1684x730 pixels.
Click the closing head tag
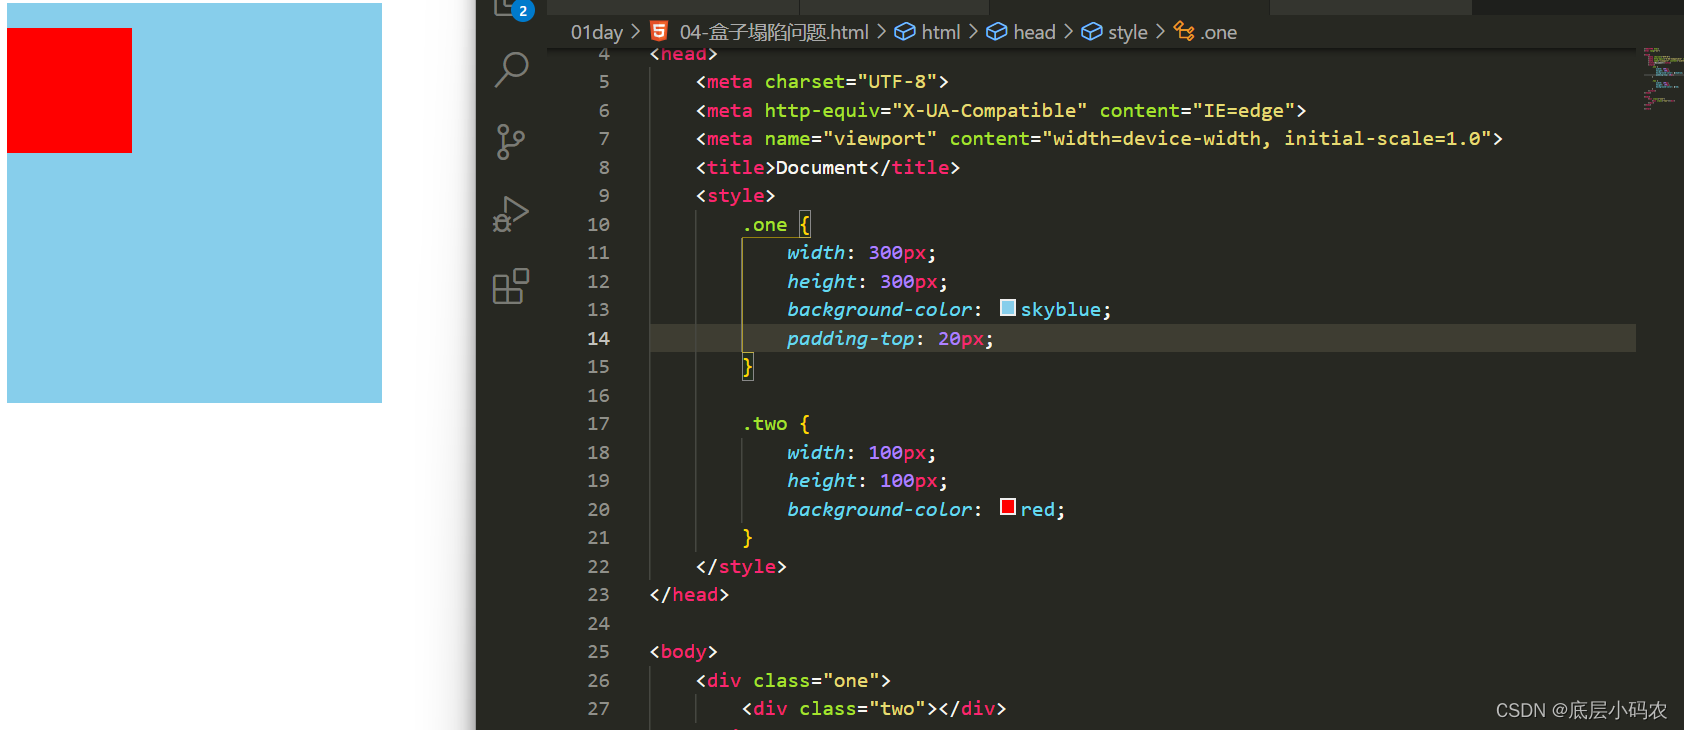click(689, 595)
